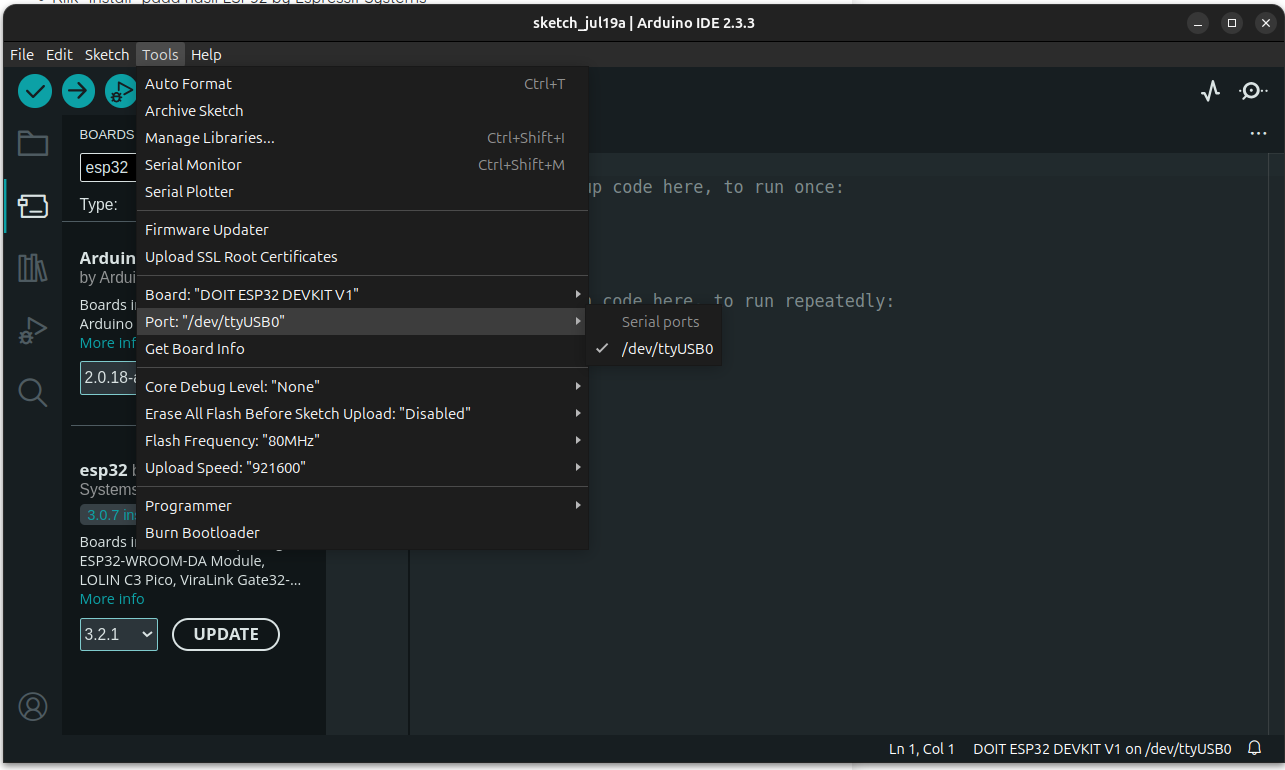1285x770 pixels.
Task: Click the Ln 1, Col 1 cursor indicator
Action: (x=922, y=748)
